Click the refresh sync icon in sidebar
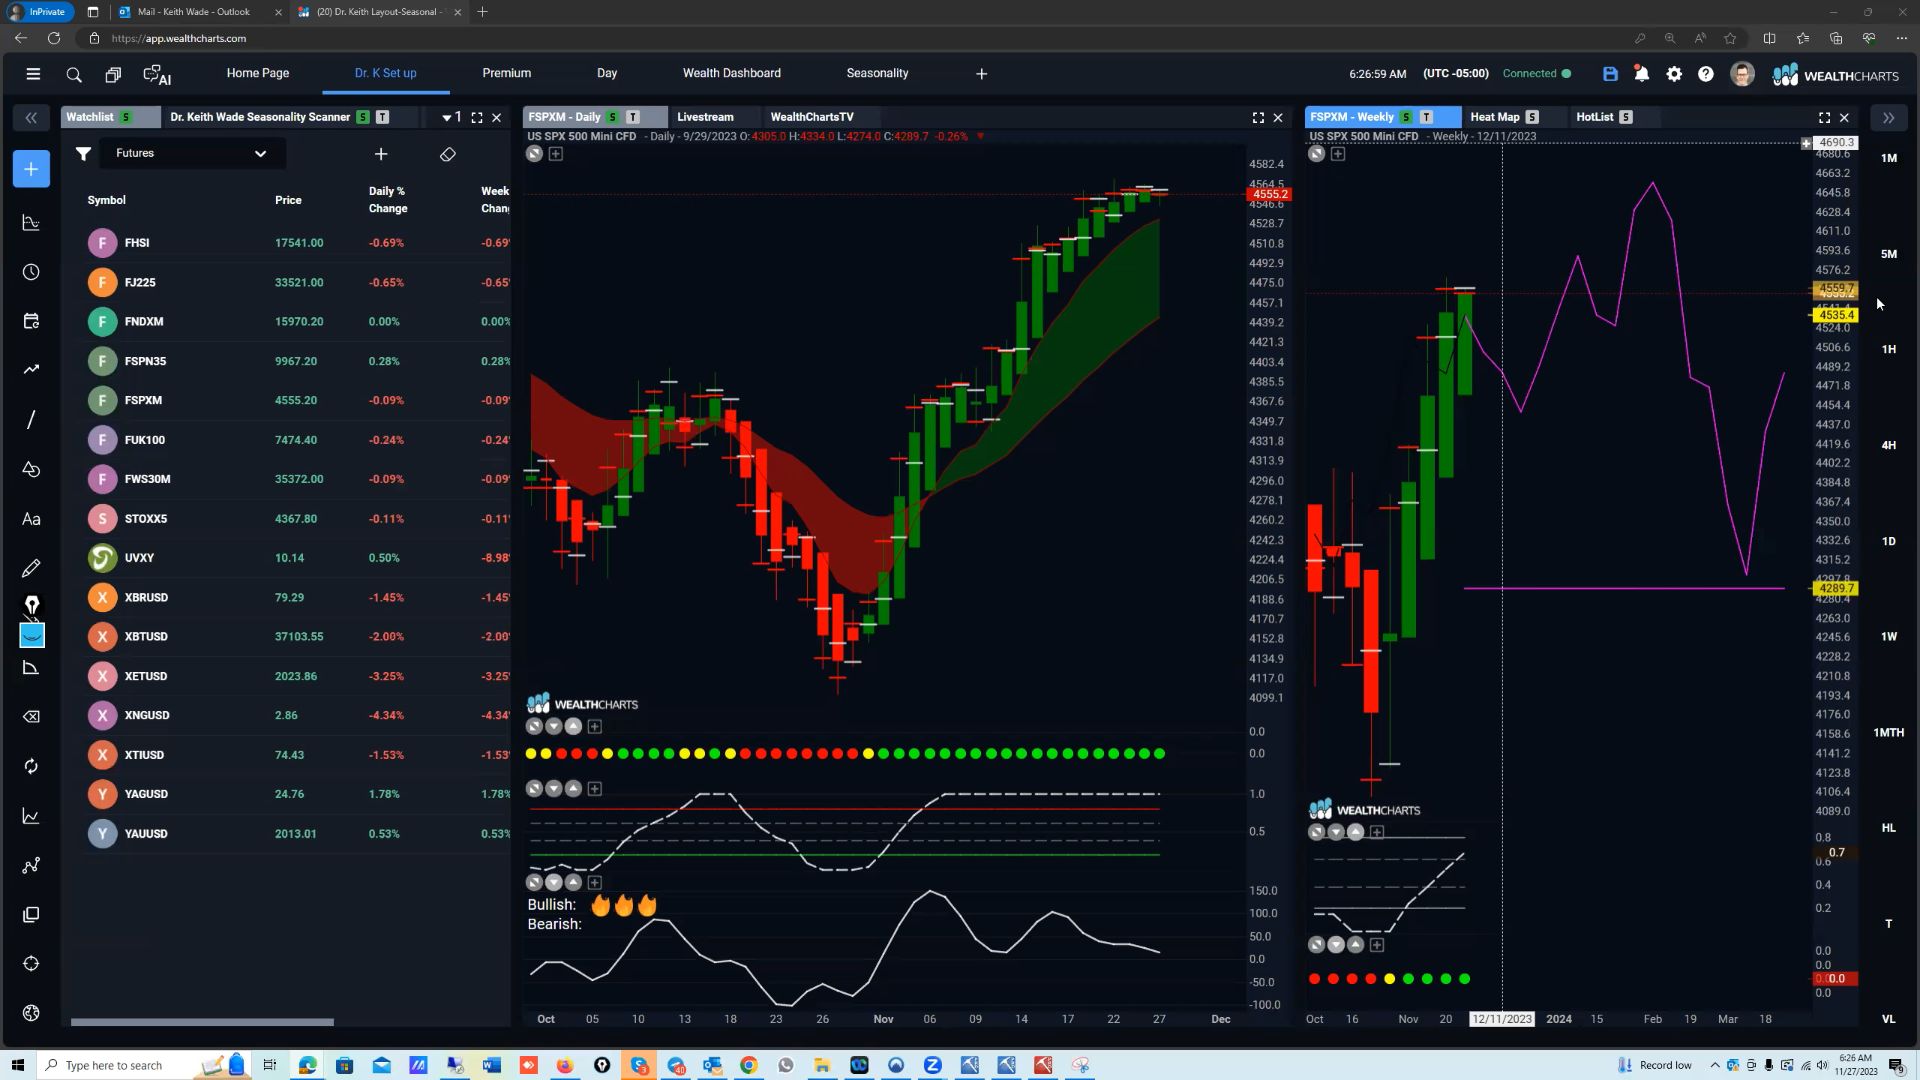This screenshot has width=1920, height=1080. 31,766
